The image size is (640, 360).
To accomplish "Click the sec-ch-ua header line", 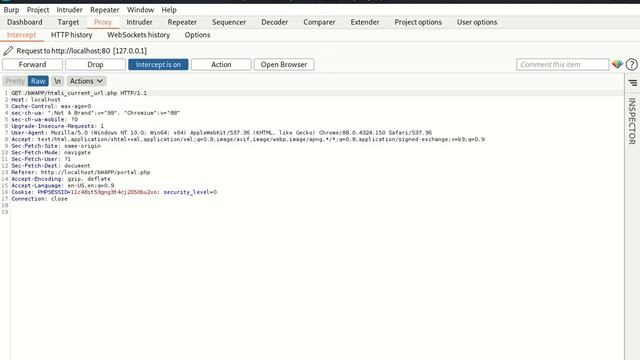I will pyautogui.click(x=96, y=113).
